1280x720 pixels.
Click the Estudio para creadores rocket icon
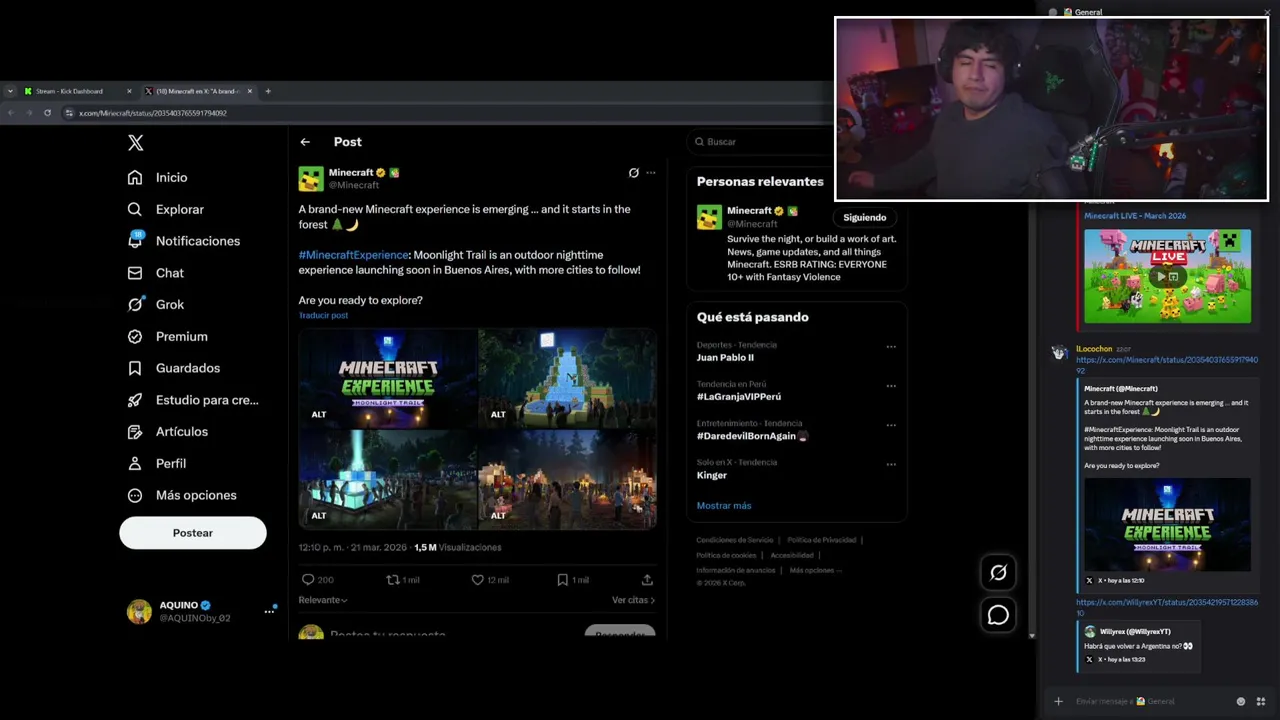coord(135,400)
